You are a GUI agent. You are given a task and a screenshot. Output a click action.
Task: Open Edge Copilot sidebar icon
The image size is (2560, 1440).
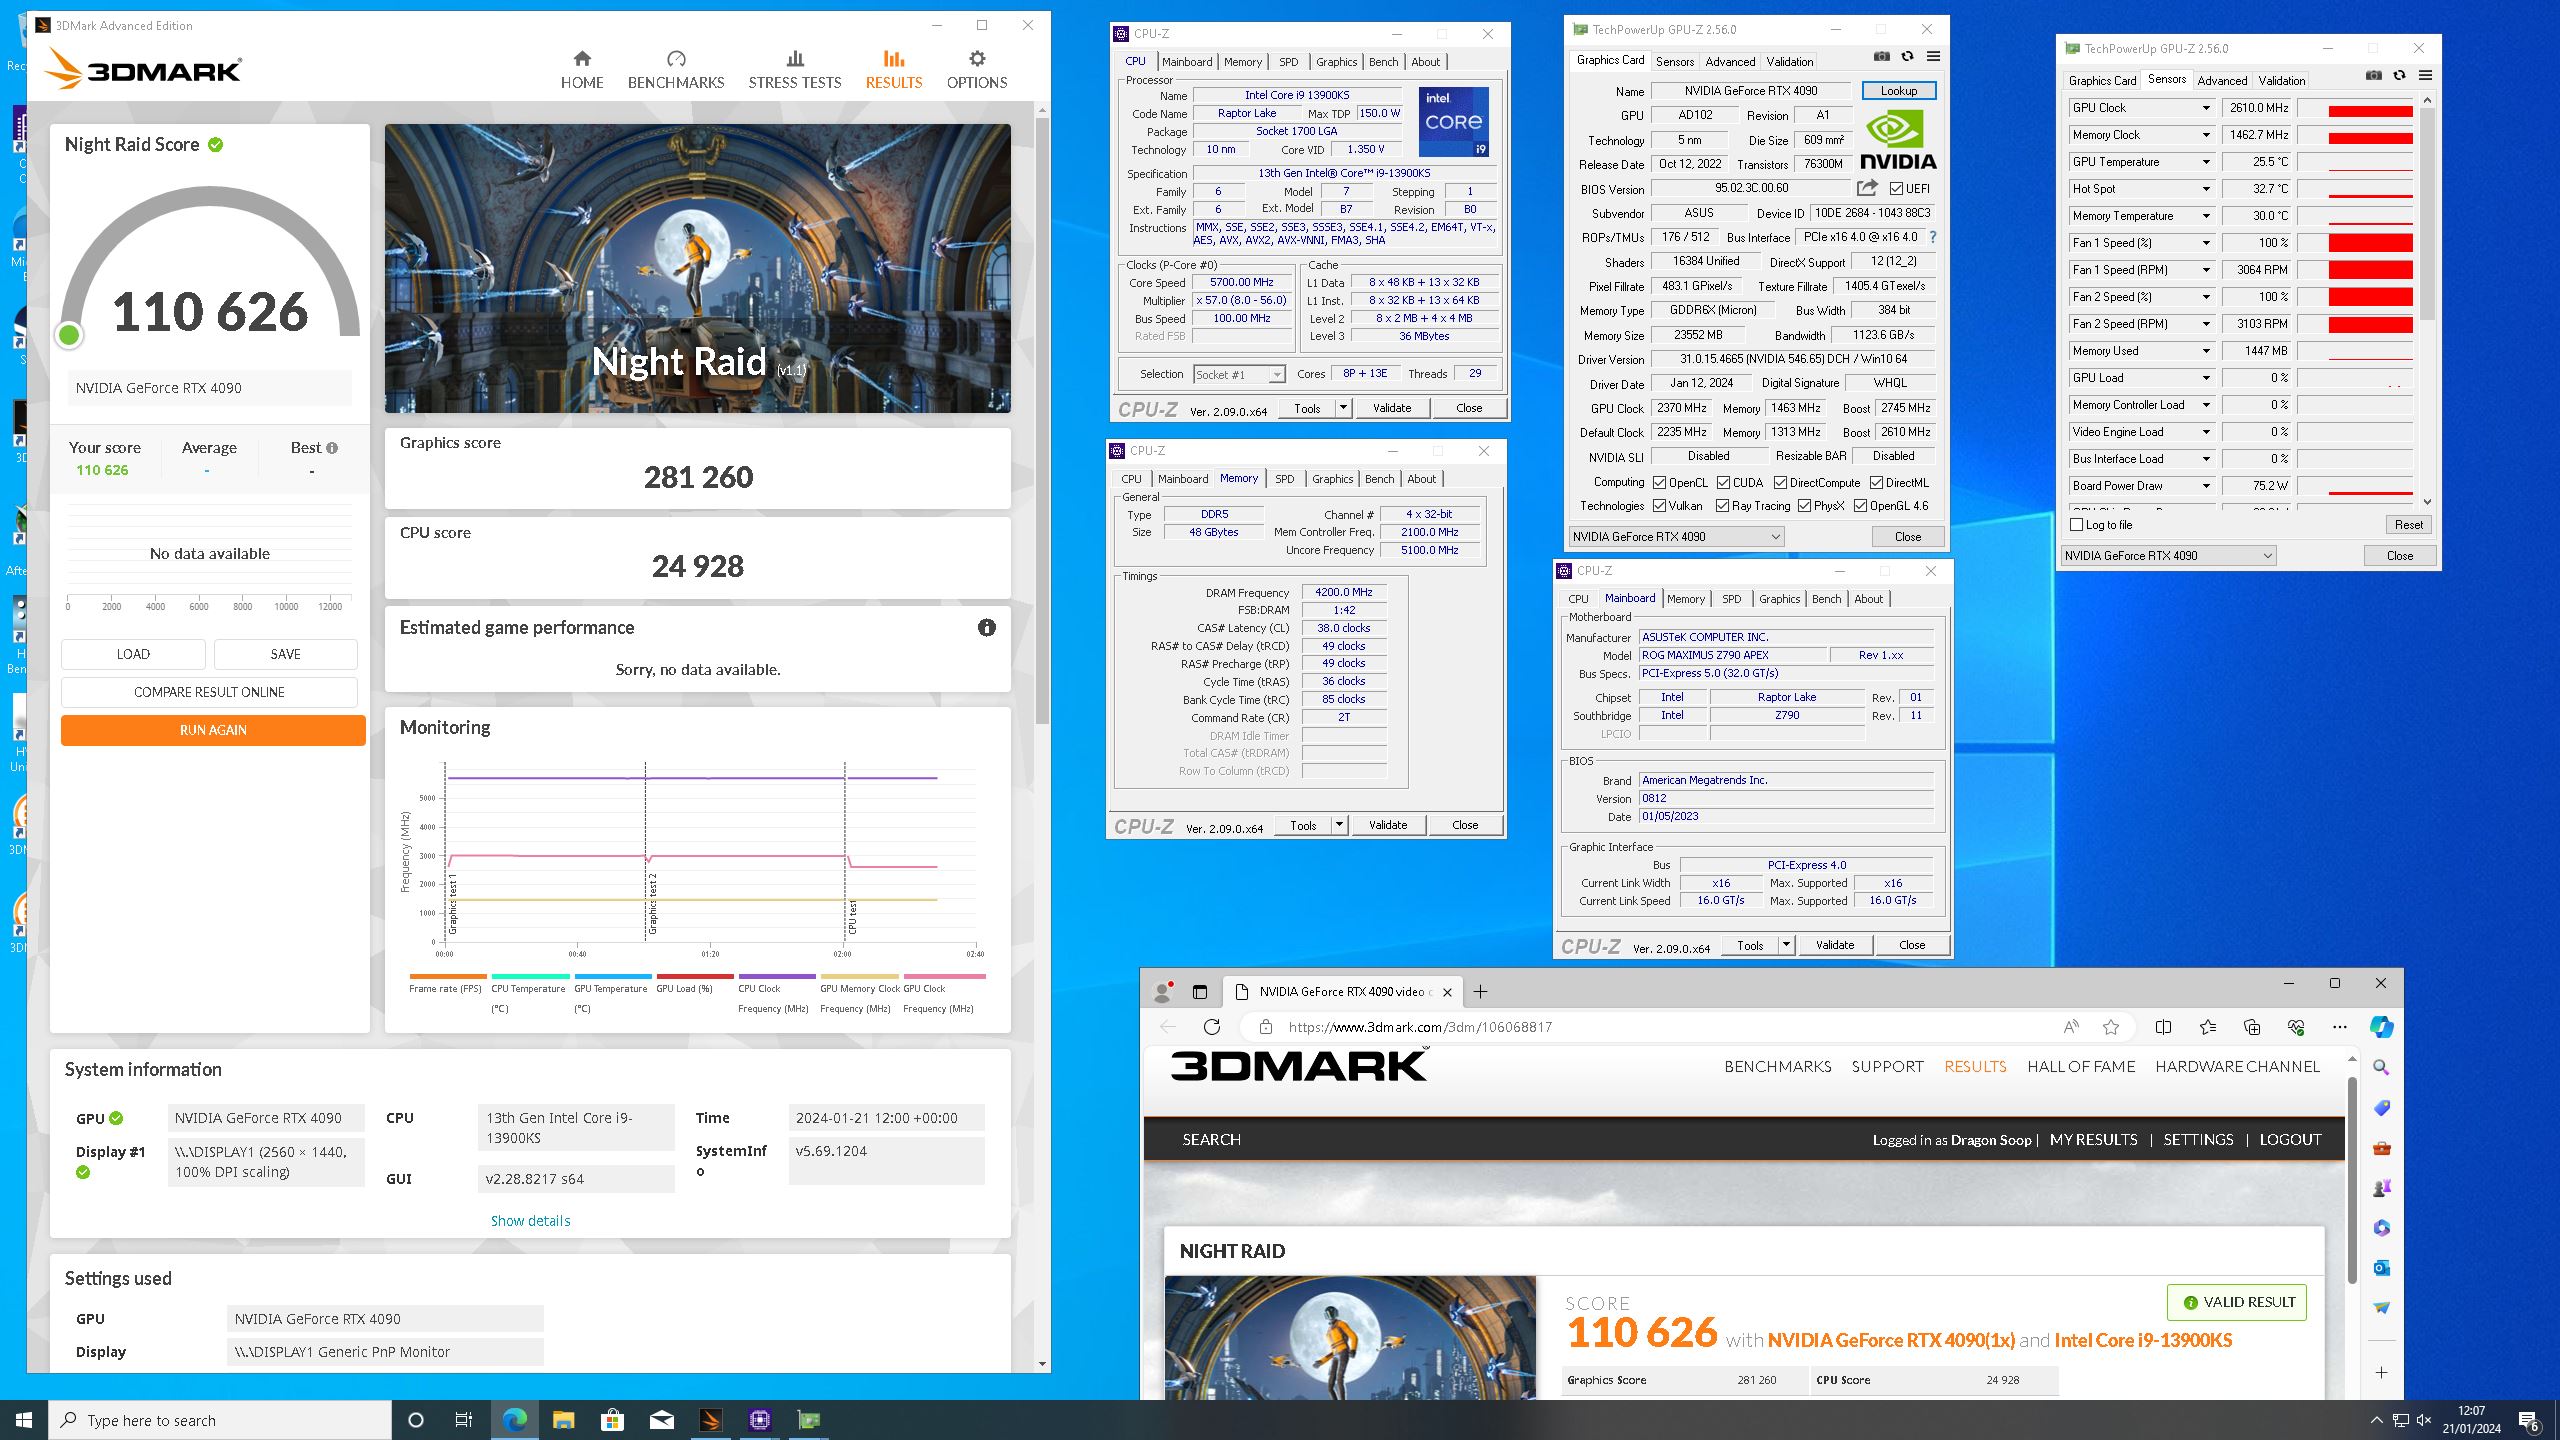[x=2381, y=1027]
